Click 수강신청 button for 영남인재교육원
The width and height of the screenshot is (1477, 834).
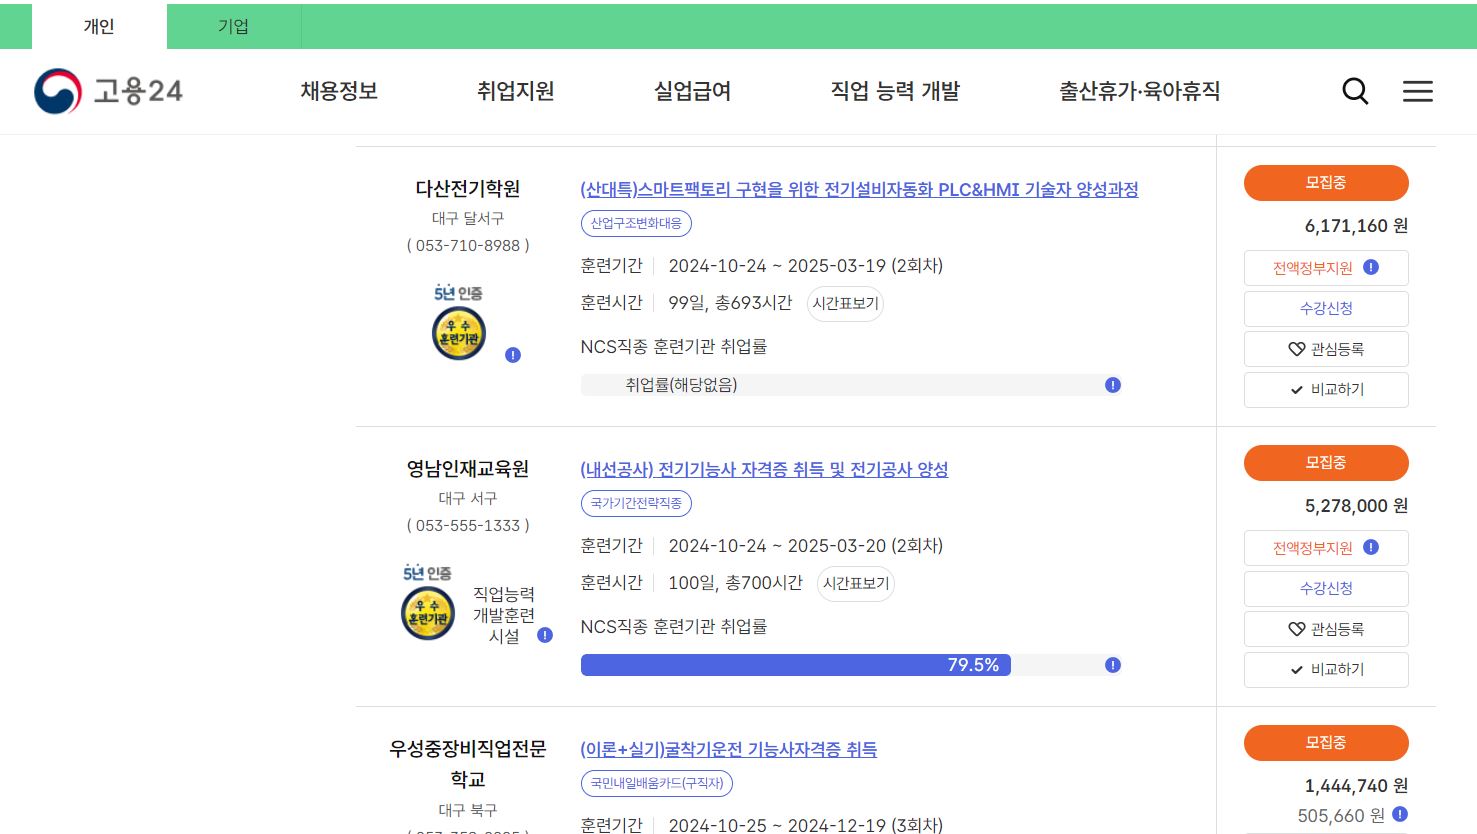click(x=1325, y=588)
